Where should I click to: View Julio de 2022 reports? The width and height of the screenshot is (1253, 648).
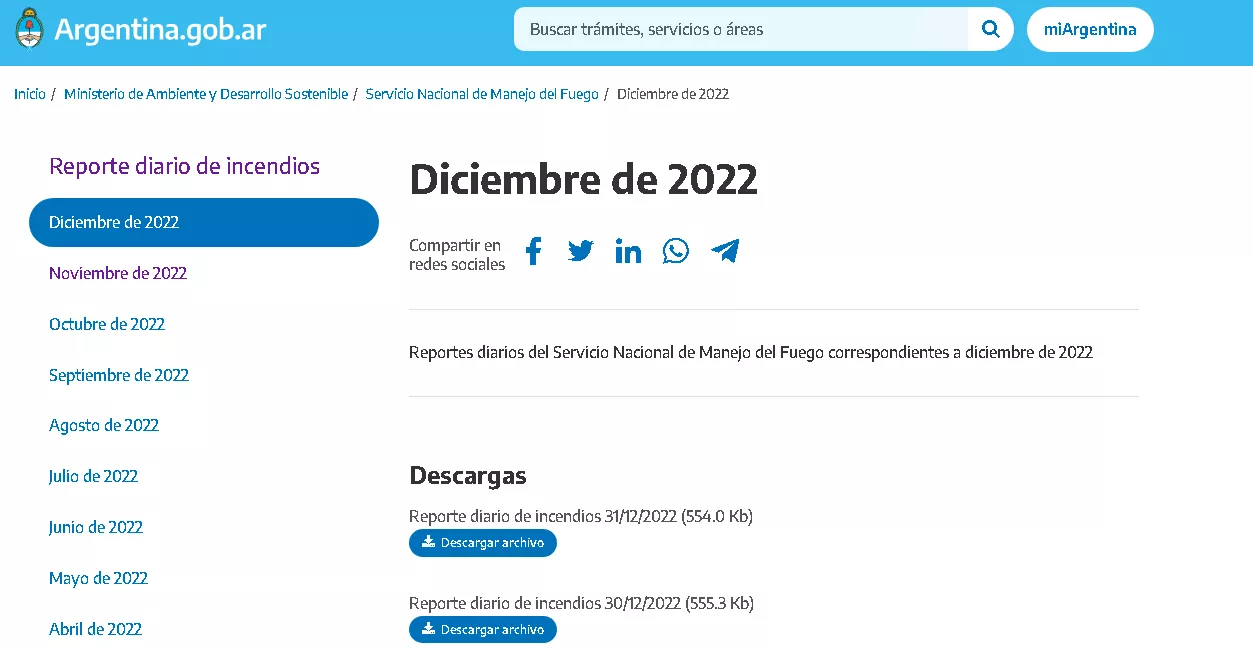[93, 476]
